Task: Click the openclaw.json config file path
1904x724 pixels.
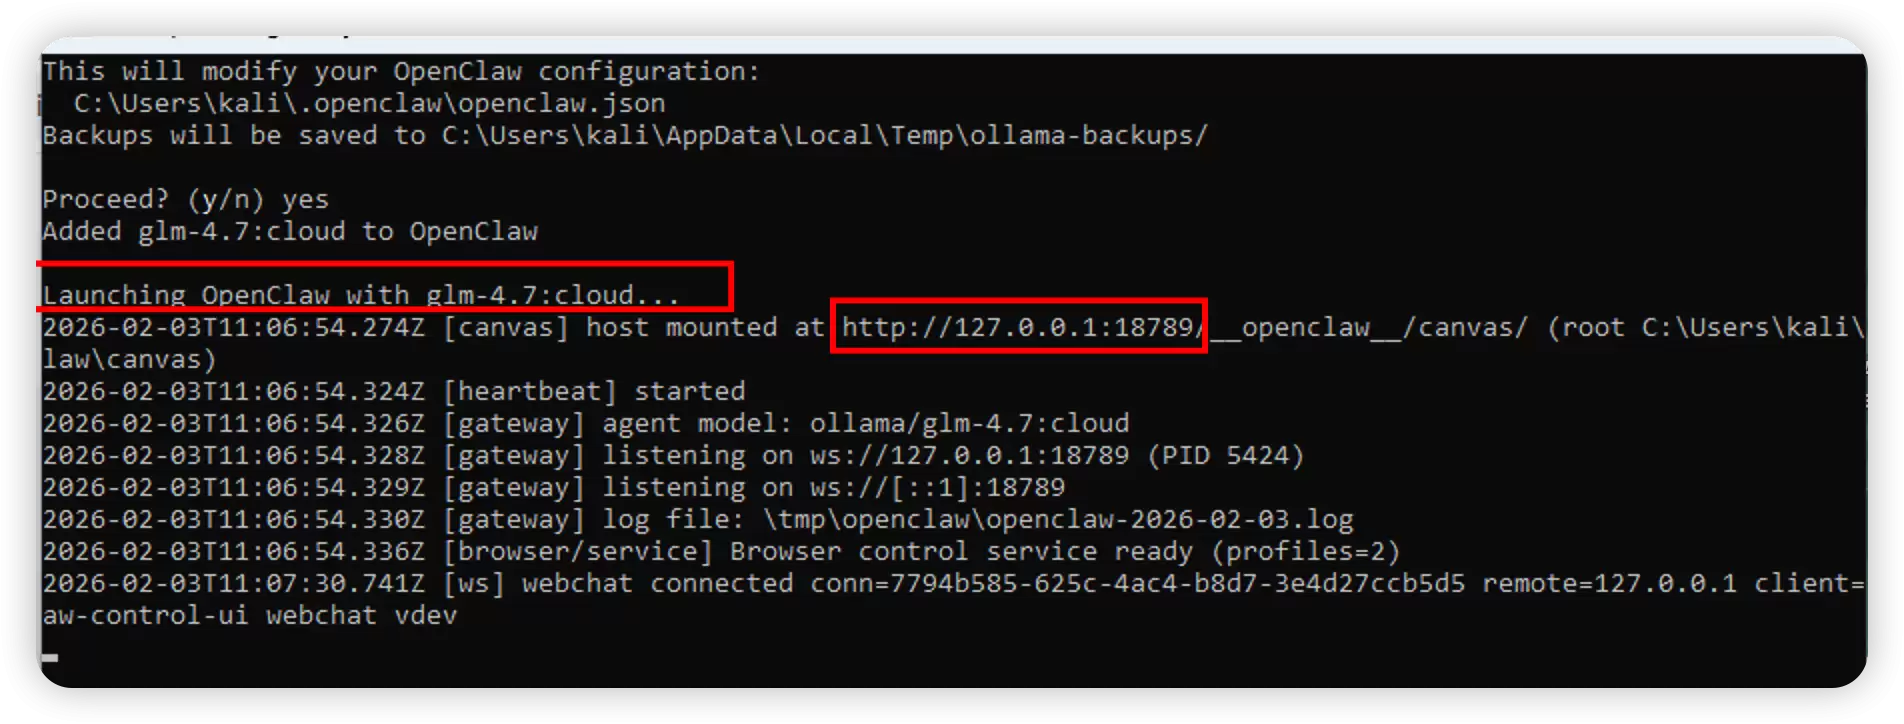Action: (x=369, y=103)
